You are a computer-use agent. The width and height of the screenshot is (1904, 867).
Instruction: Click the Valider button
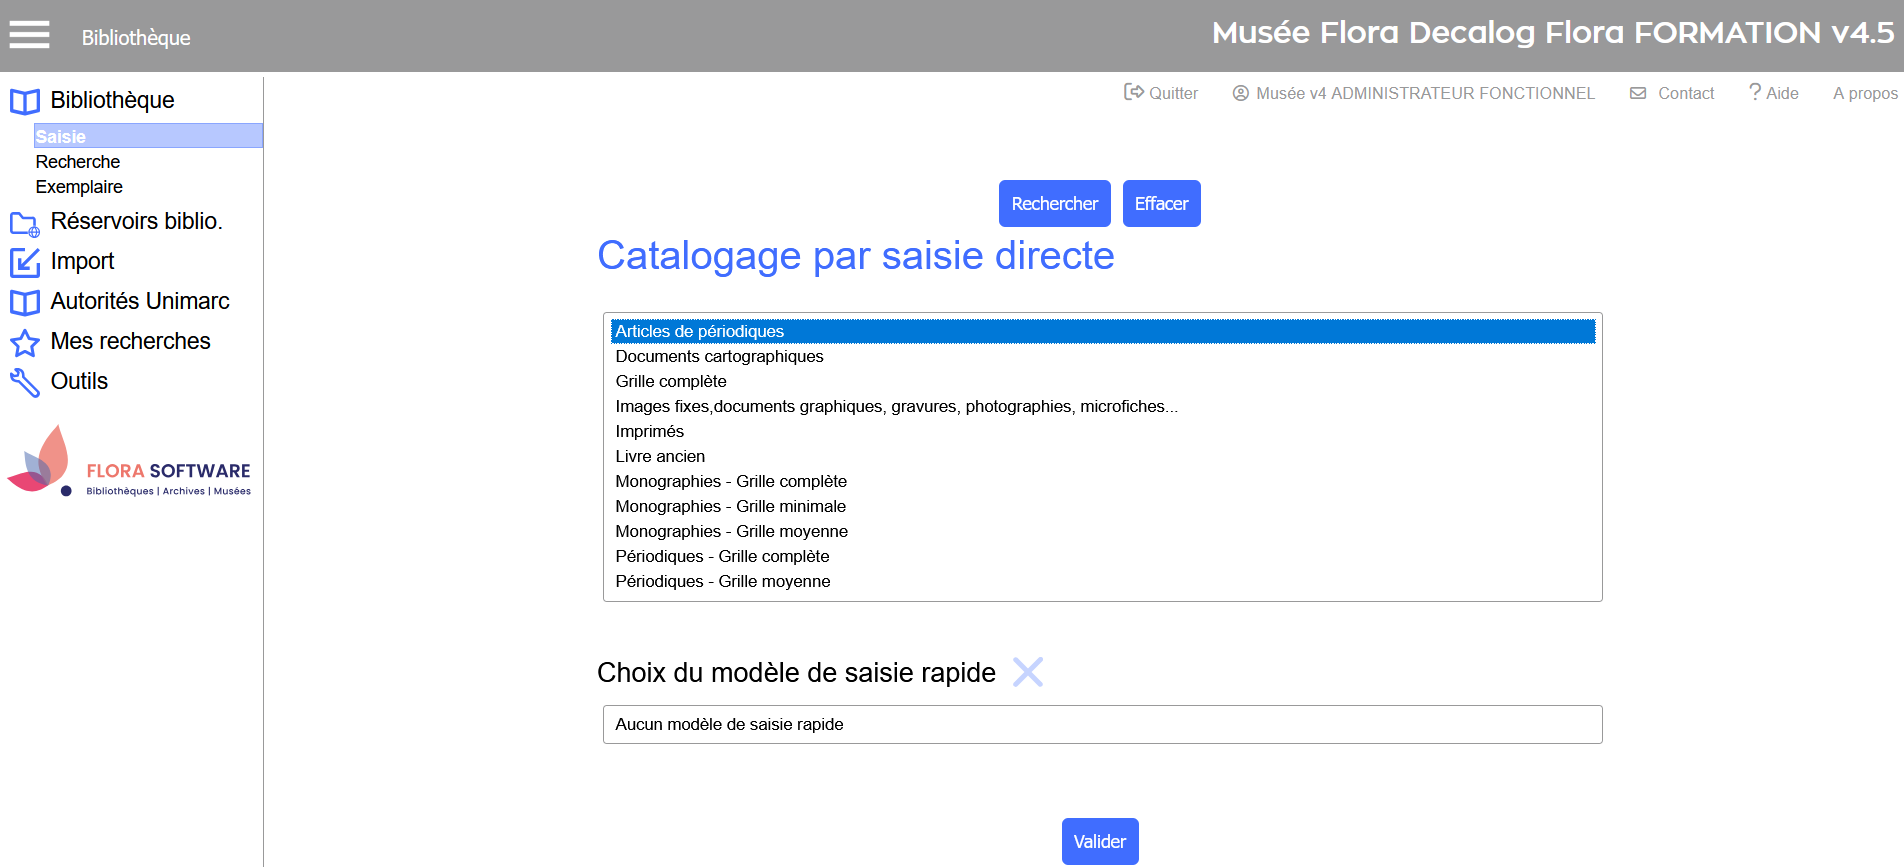[x=1099, y=841]
